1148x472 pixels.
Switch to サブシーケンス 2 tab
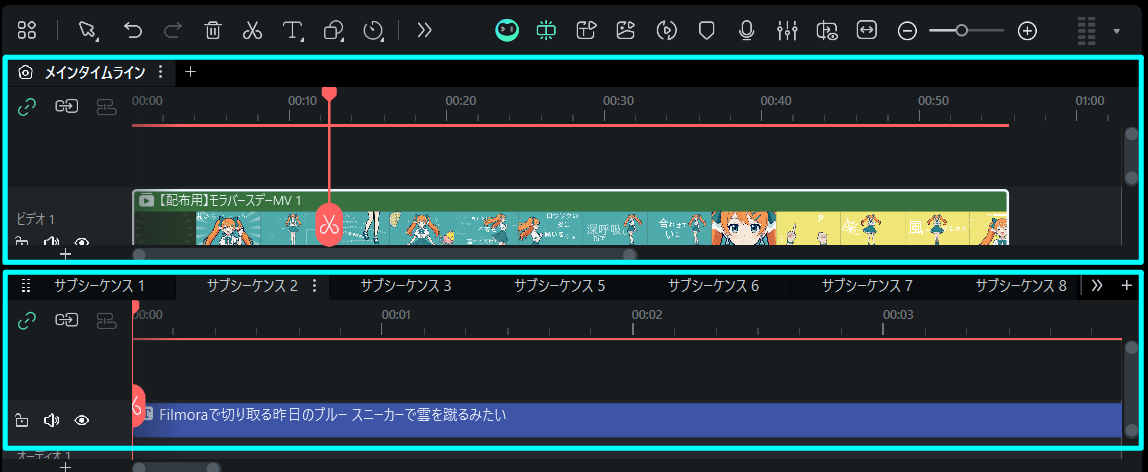tap(252, 286)
